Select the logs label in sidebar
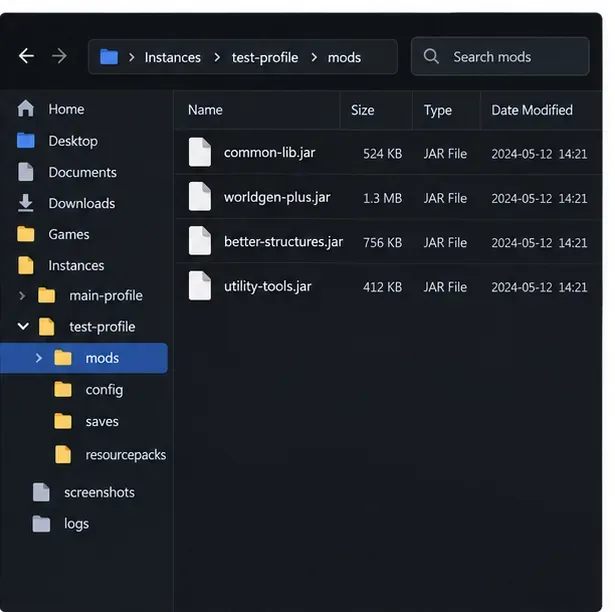The width and height of the screenshot is (615, 612). click(76, 524)
